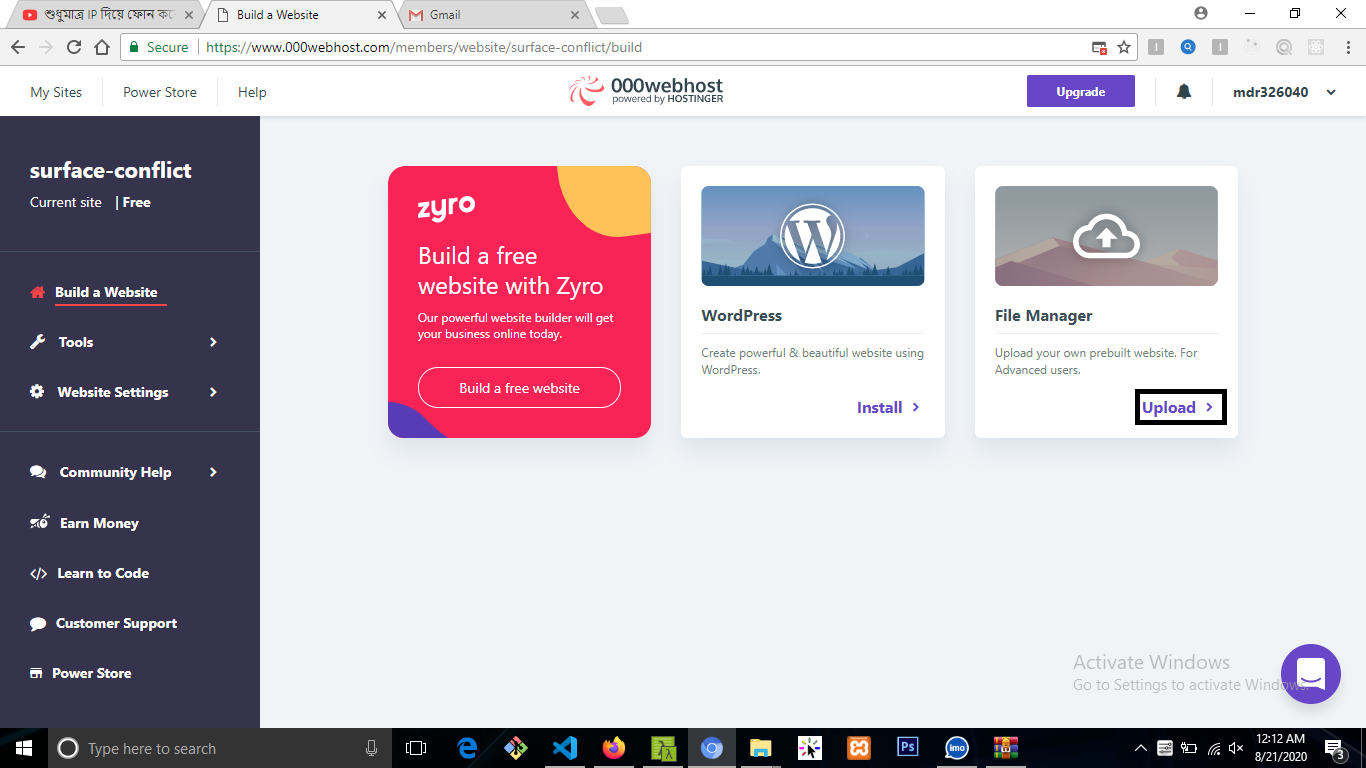Click the Community Help chat icon
The height and width of the screenshot is (768, 1366).
38,472
